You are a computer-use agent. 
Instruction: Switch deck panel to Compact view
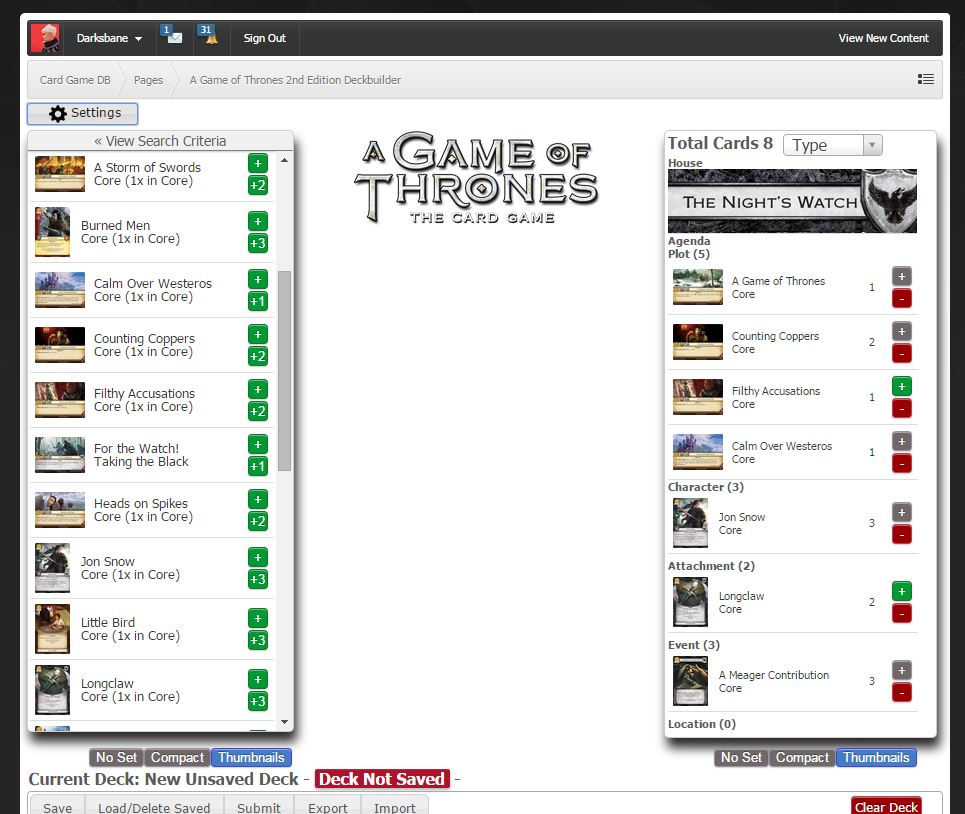802,757
